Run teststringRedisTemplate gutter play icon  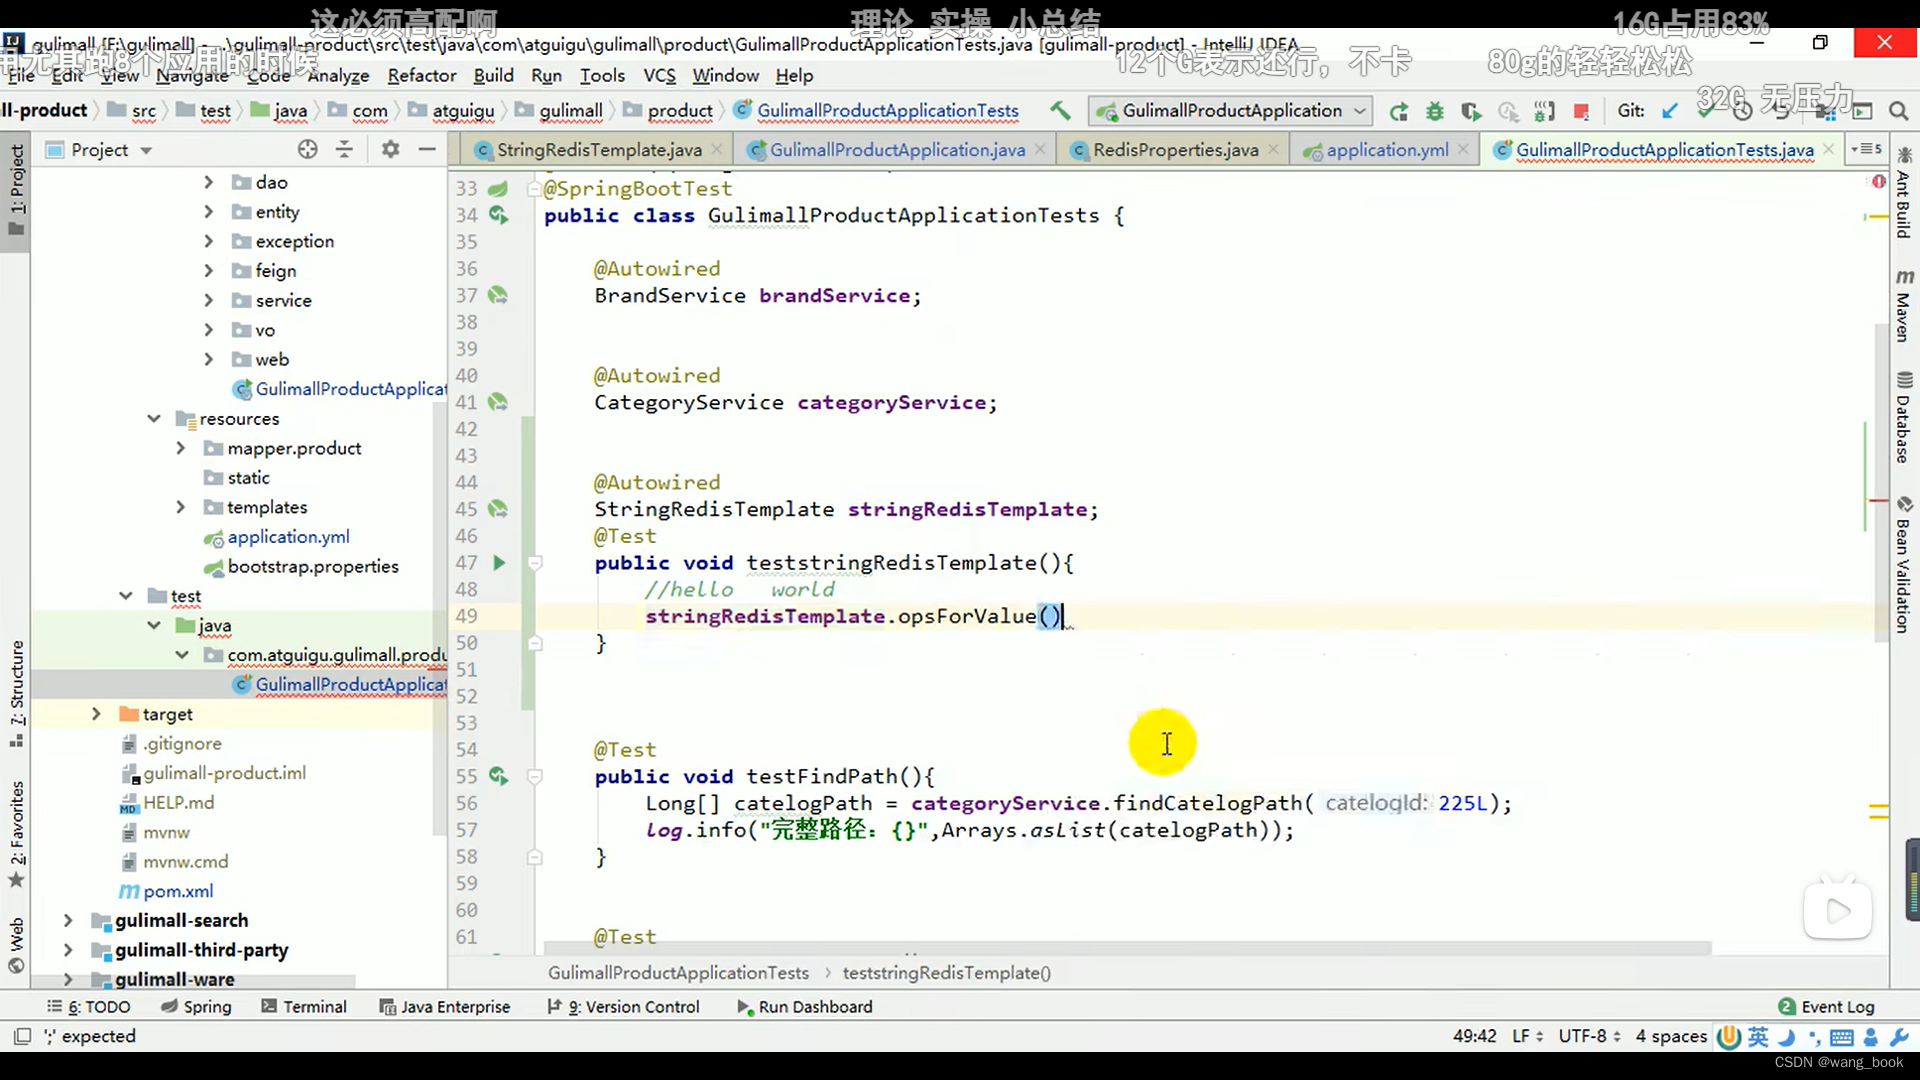[498, 563]
